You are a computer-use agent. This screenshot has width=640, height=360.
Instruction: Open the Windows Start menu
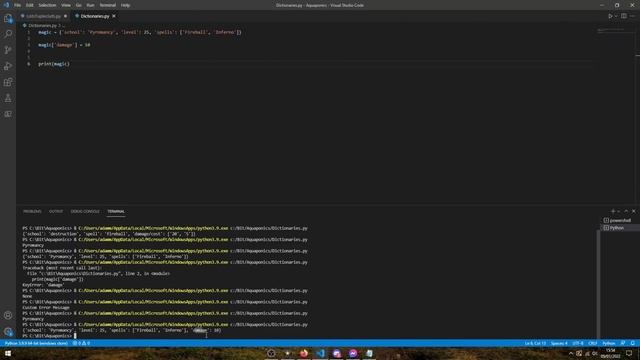(x=8, y=353)
